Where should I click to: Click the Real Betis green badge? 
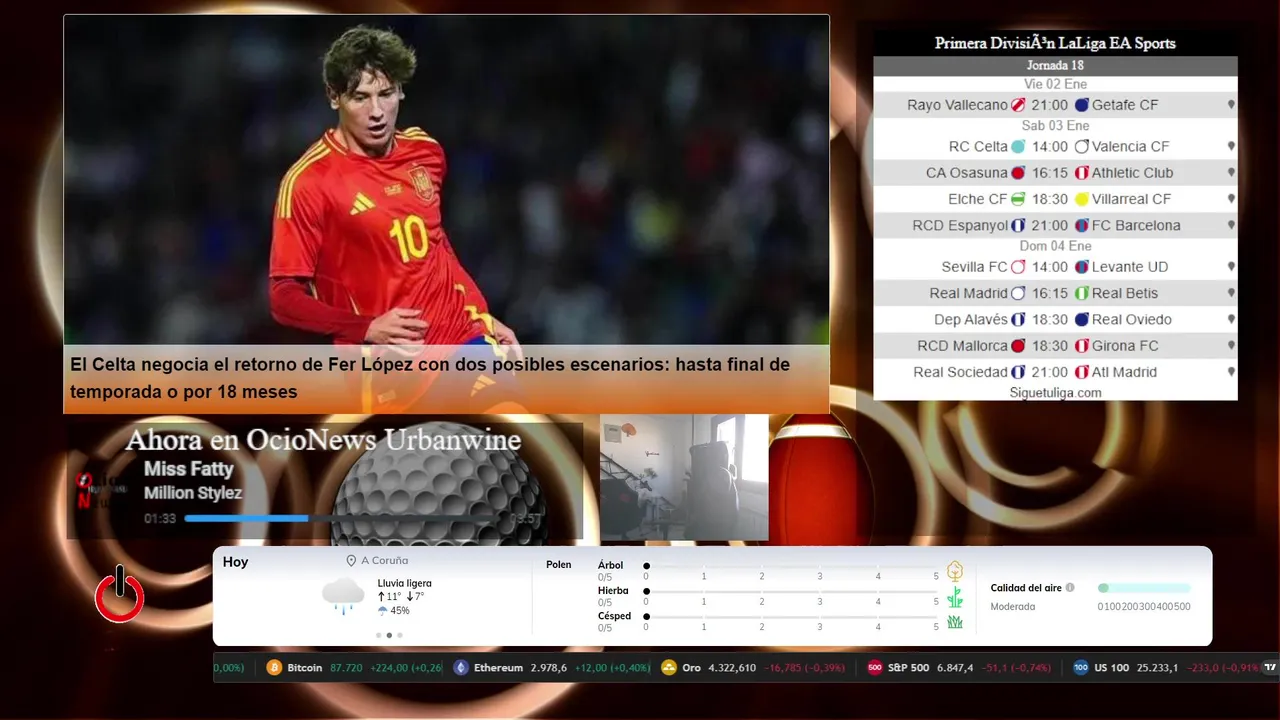tap(1082, 293)
